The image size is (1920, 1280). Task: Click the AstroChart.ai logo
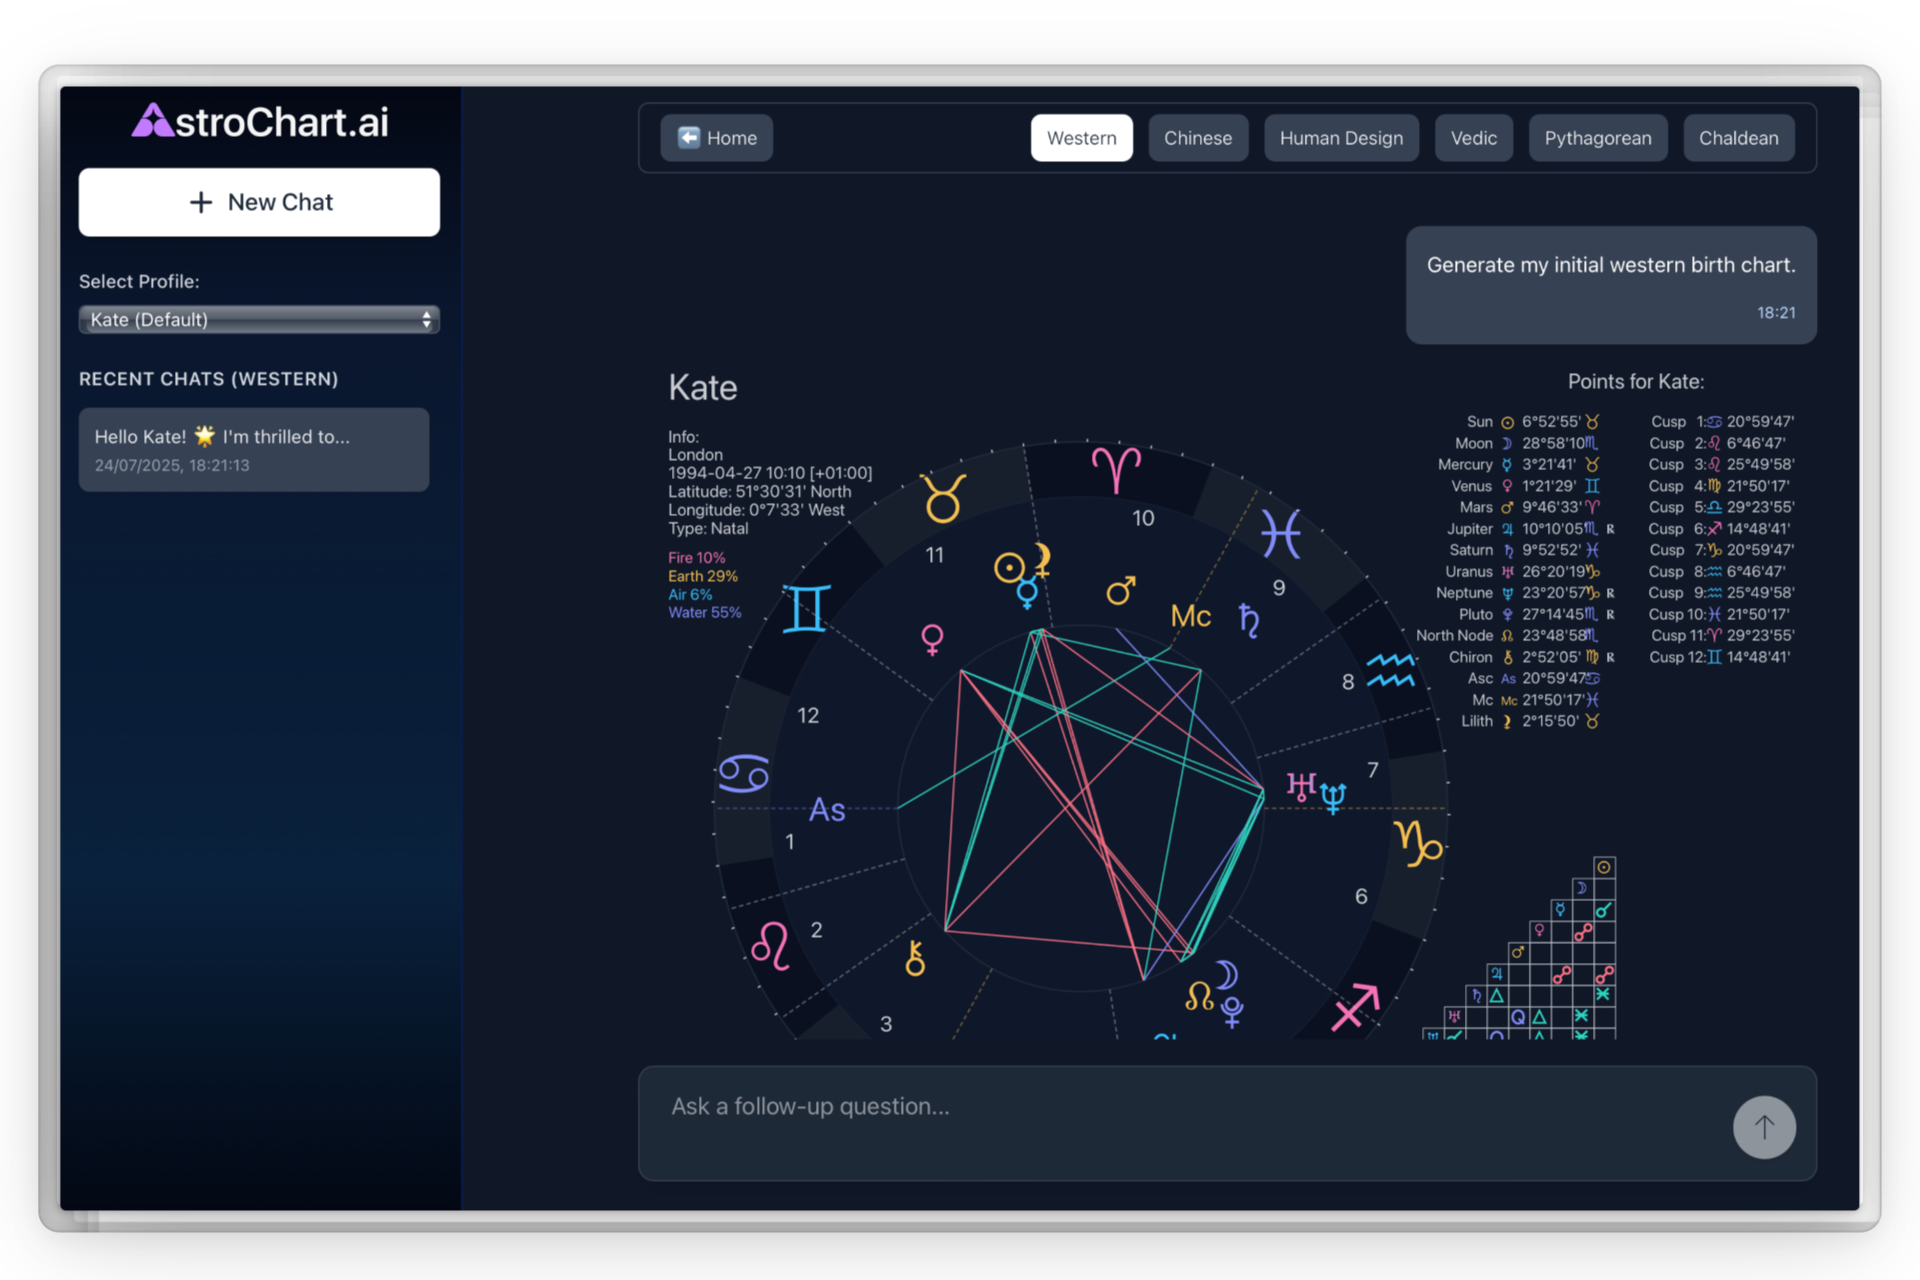pyautogui.click(x=260, y=122)
